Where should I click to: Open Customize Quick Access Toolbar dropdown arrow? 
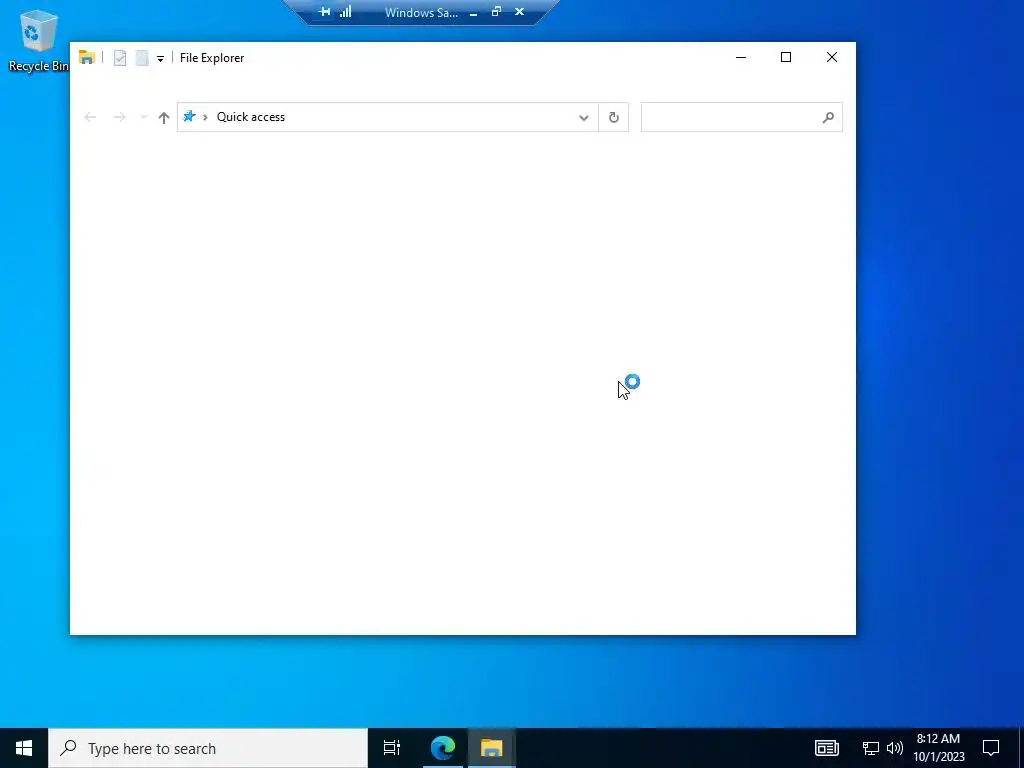pos(160,59)
